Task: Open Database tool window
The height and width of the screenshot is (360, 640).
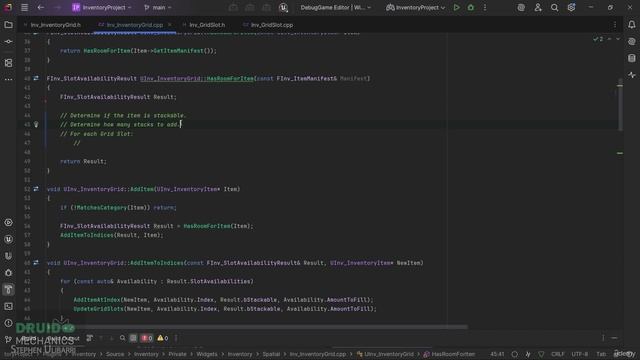Action: pyautogui.click(x=632, y=58)
